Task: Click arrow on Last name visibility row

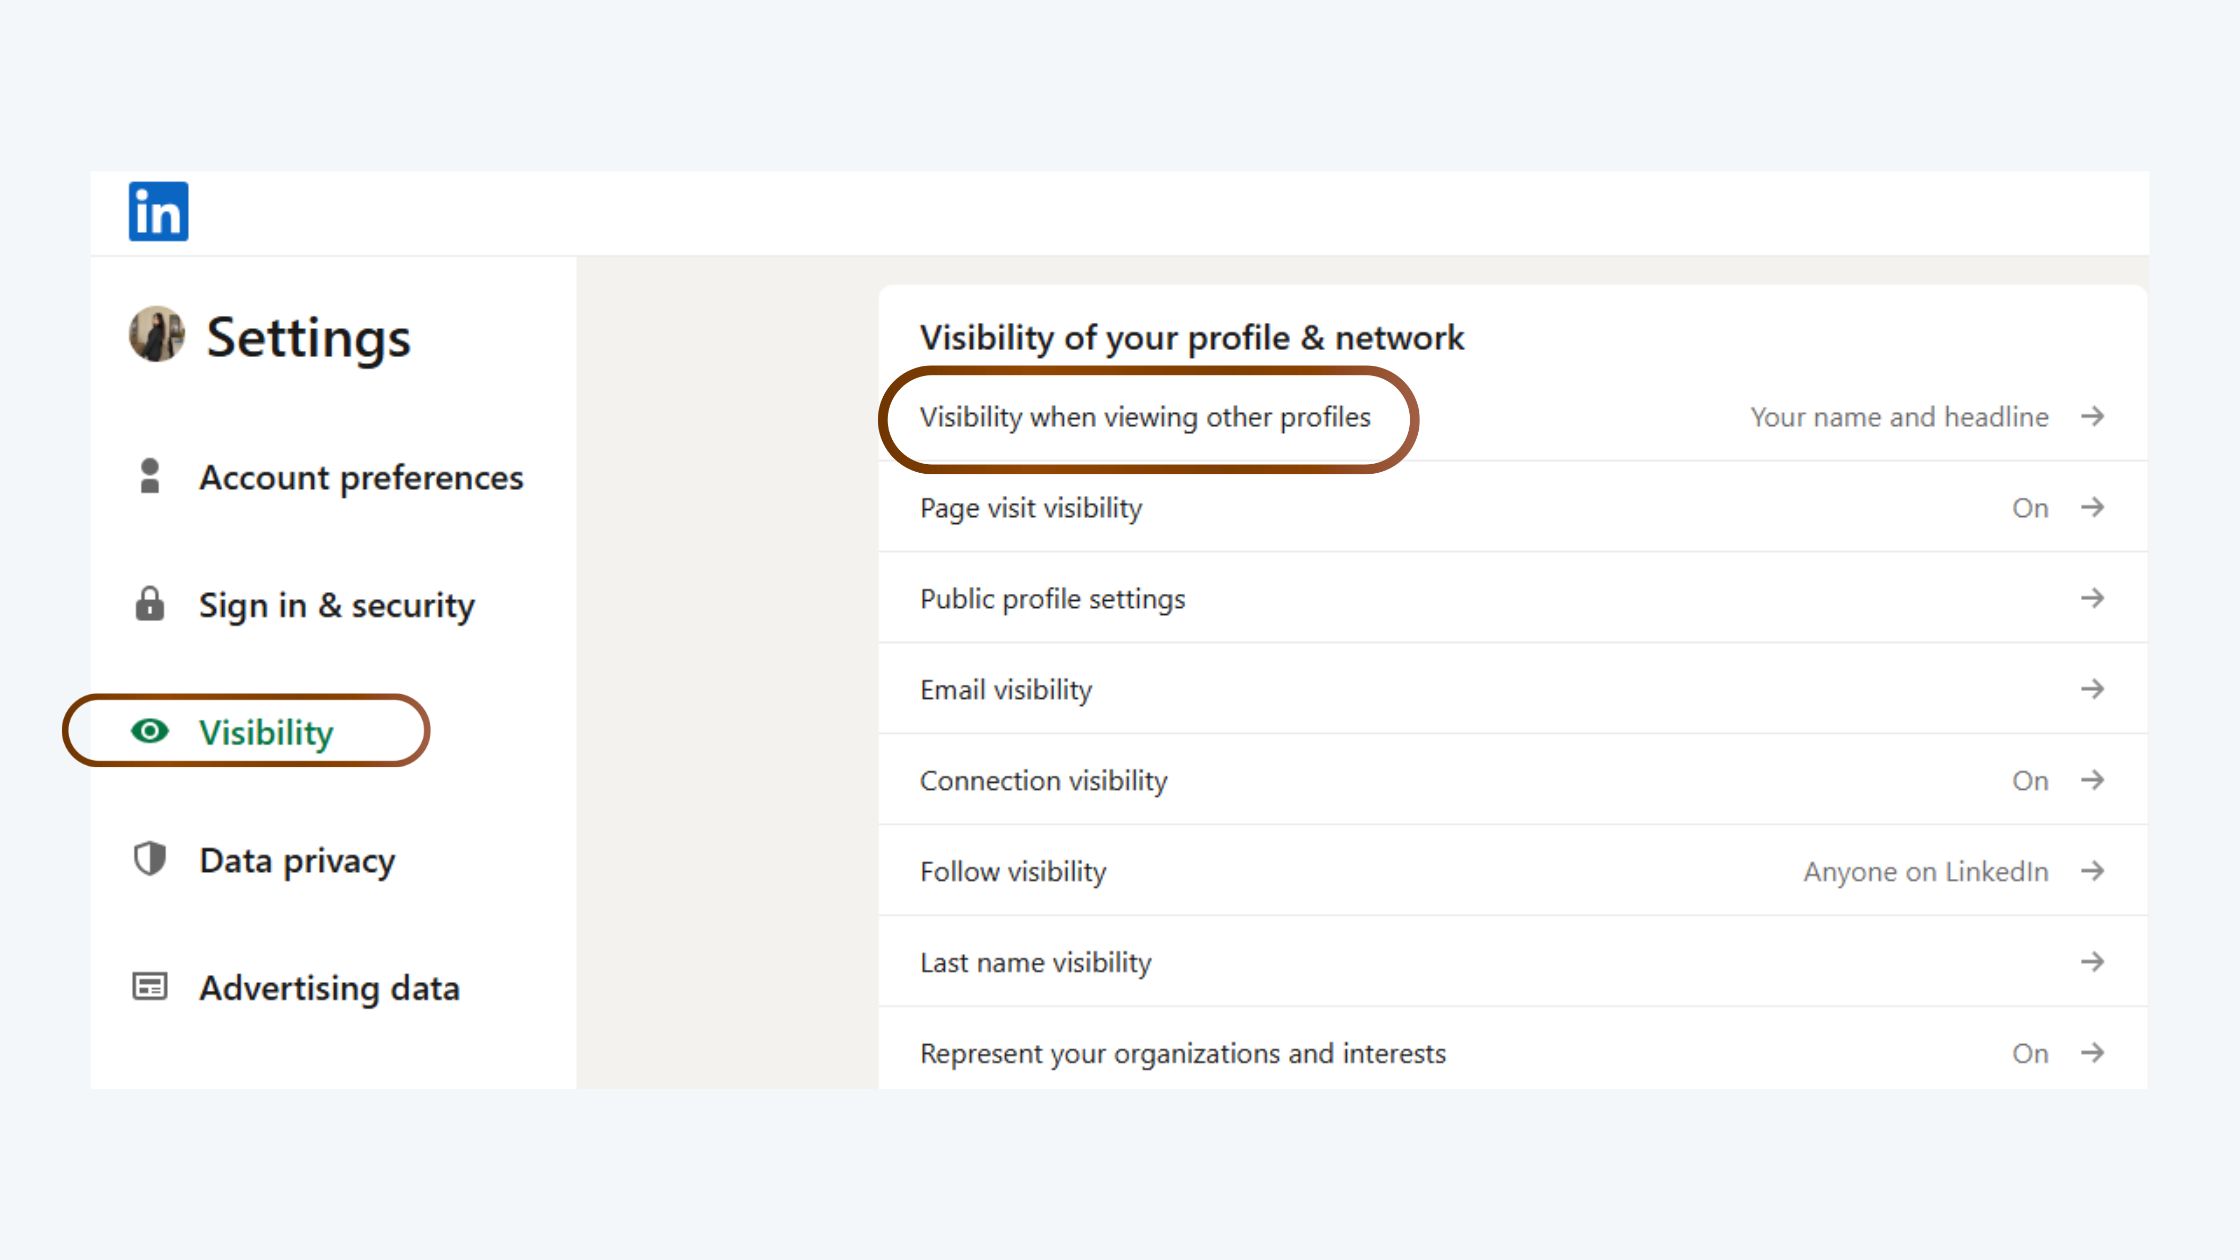Action: 2093,962
